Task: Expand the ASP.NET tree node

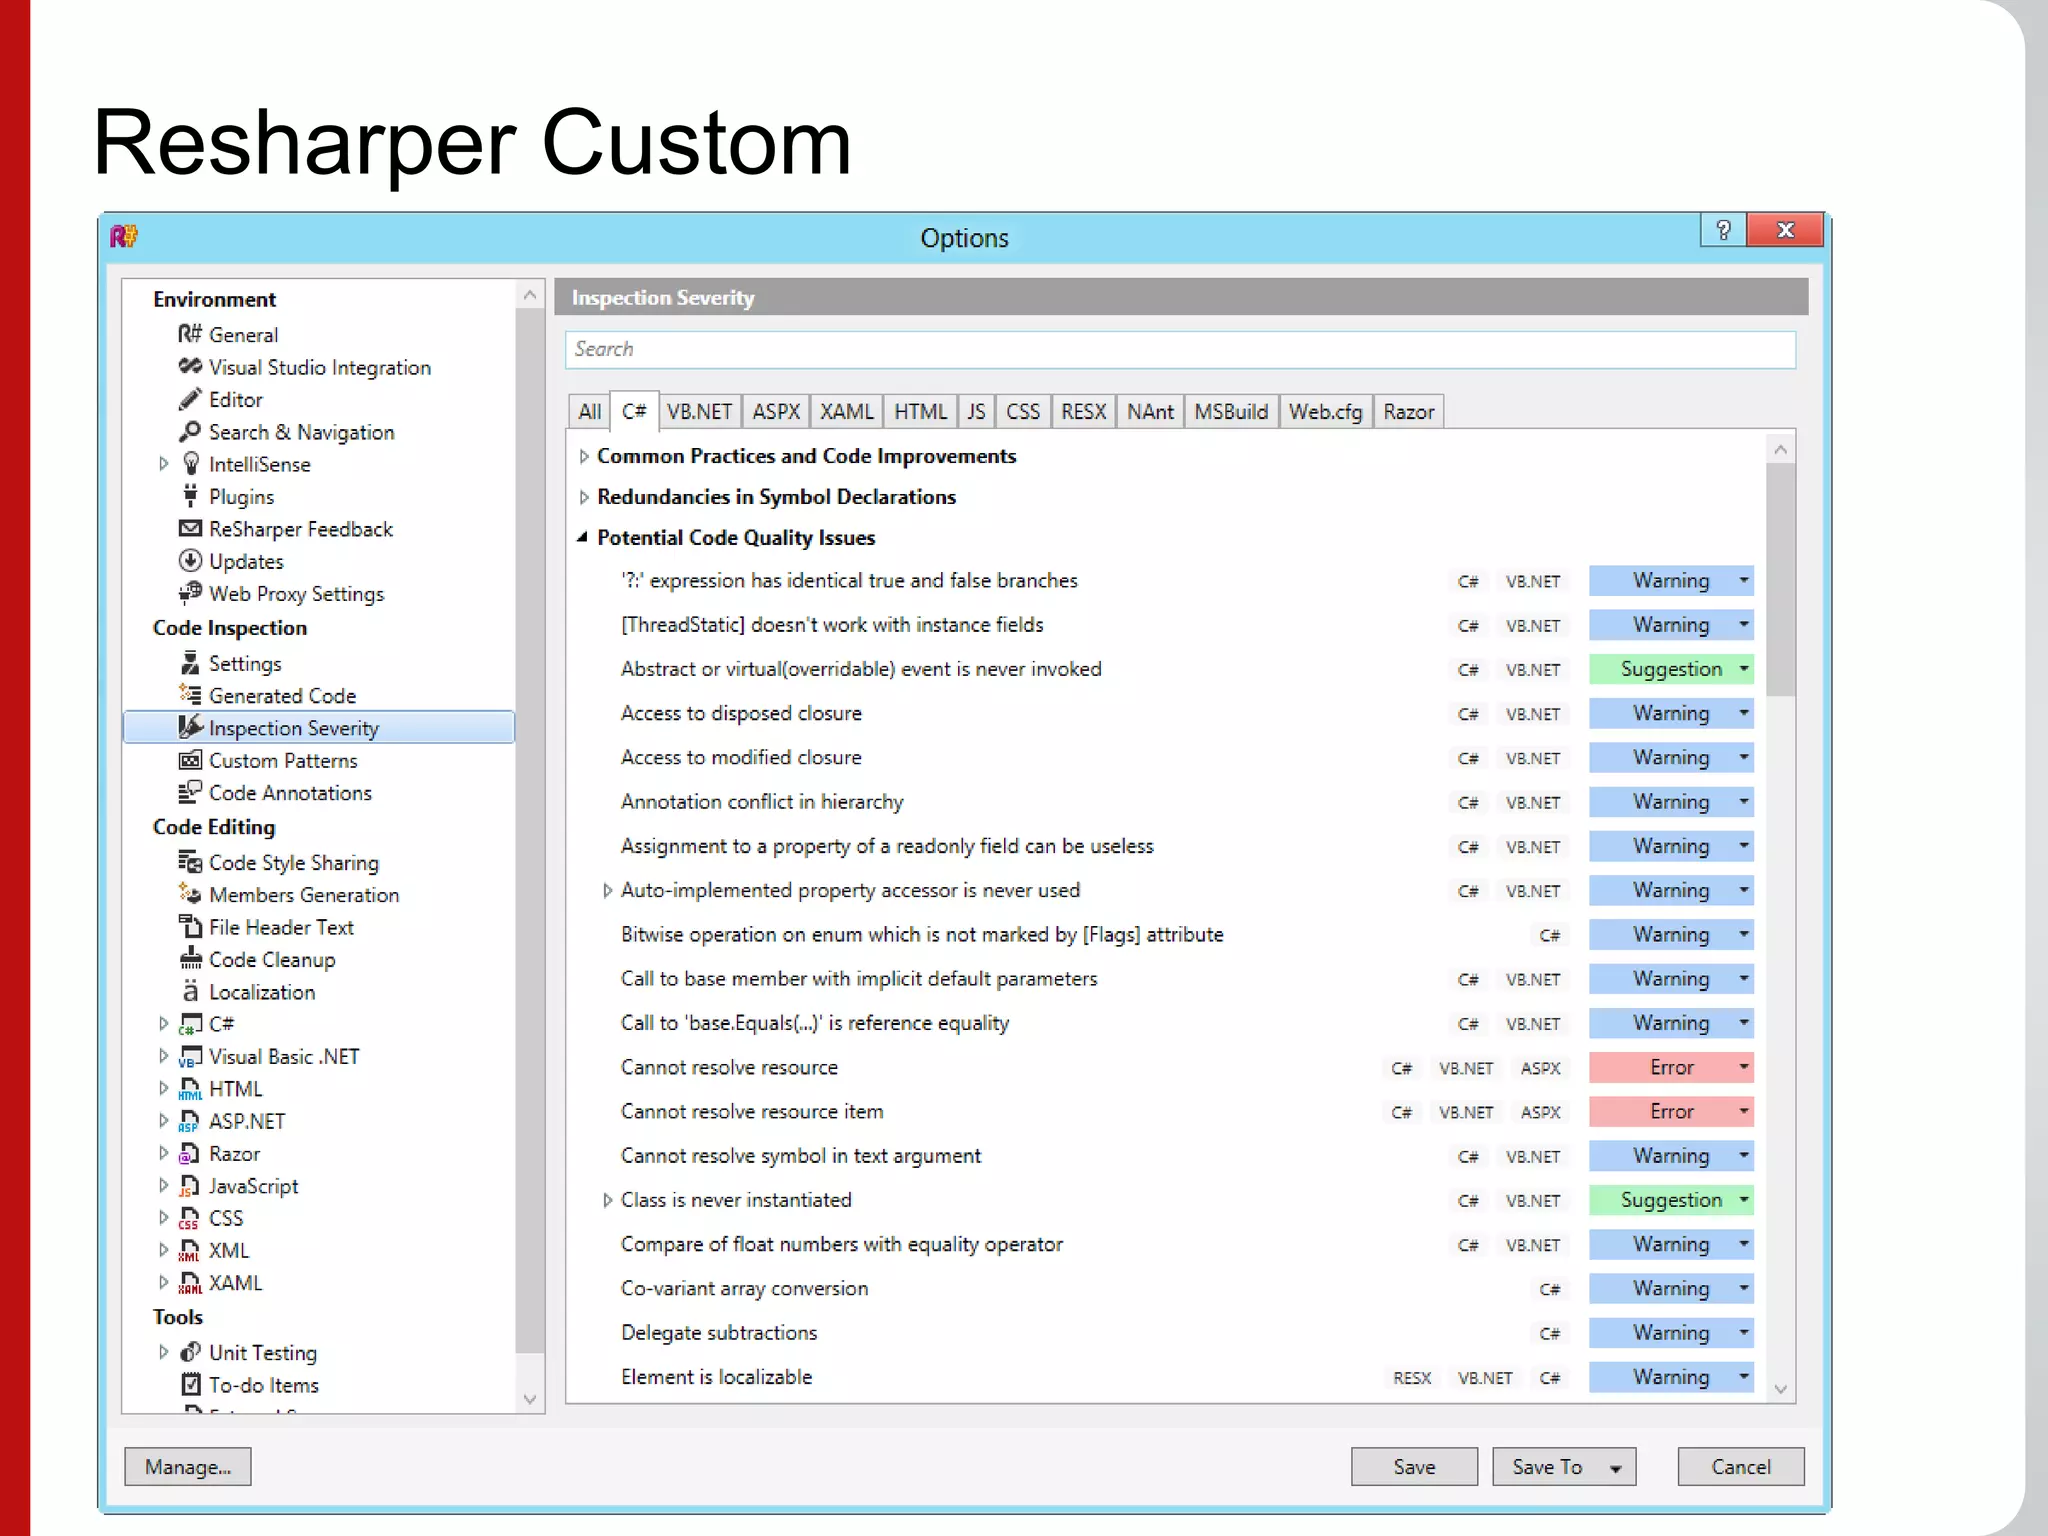Action: [x=164, y=1121]
